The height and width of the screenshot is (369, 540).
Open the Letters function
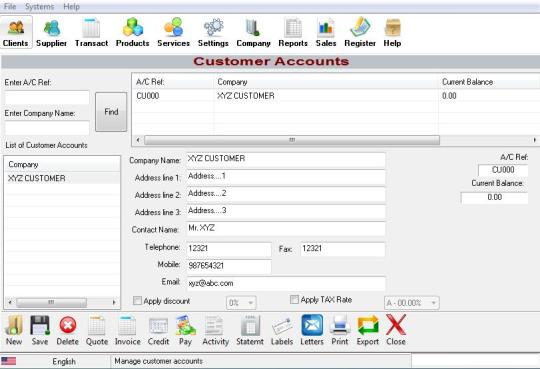[x=312, y=330]
